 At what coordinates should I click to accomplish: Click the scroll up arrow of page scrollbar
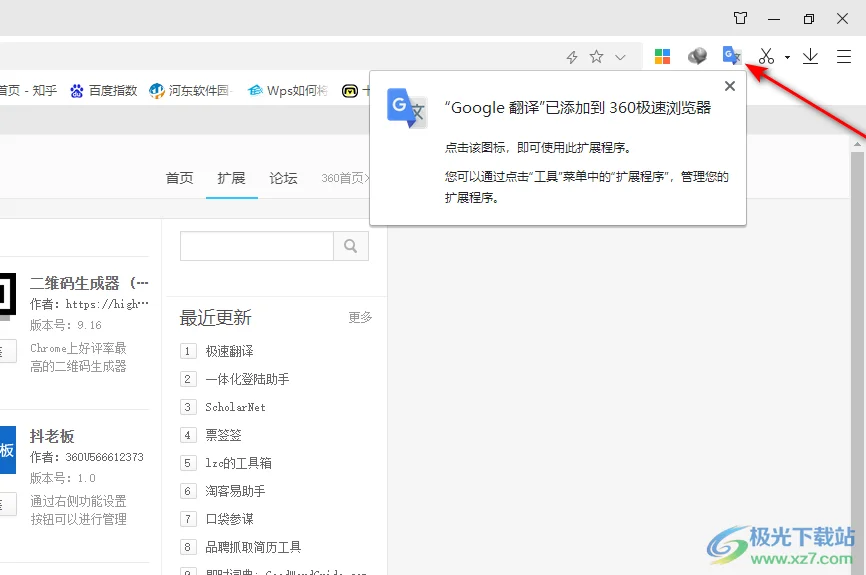857,145
